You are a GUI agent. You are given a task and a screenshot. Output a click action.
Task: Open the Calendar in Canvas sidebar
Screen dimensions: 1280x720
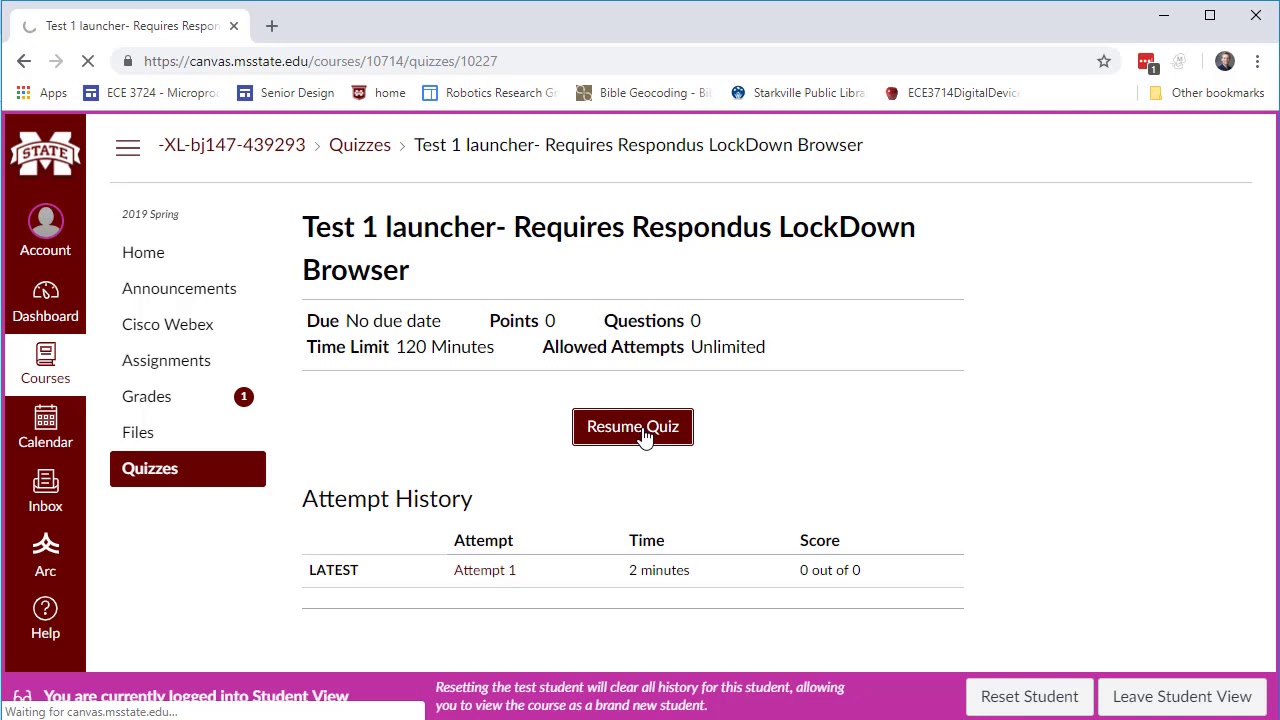pos(45,427)
